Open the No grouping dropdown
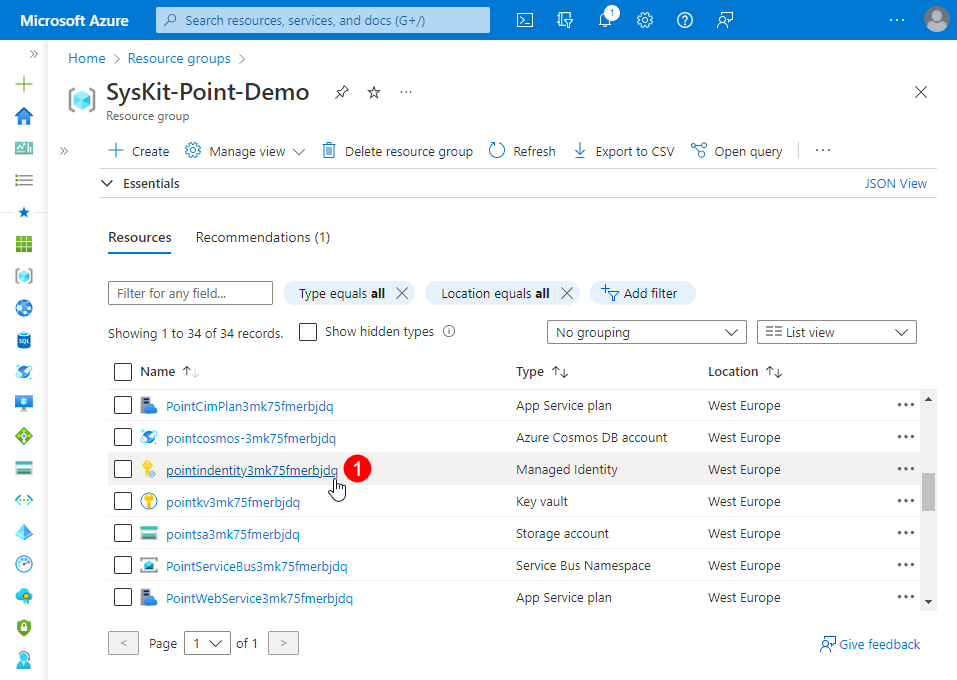 click(646, 331)
